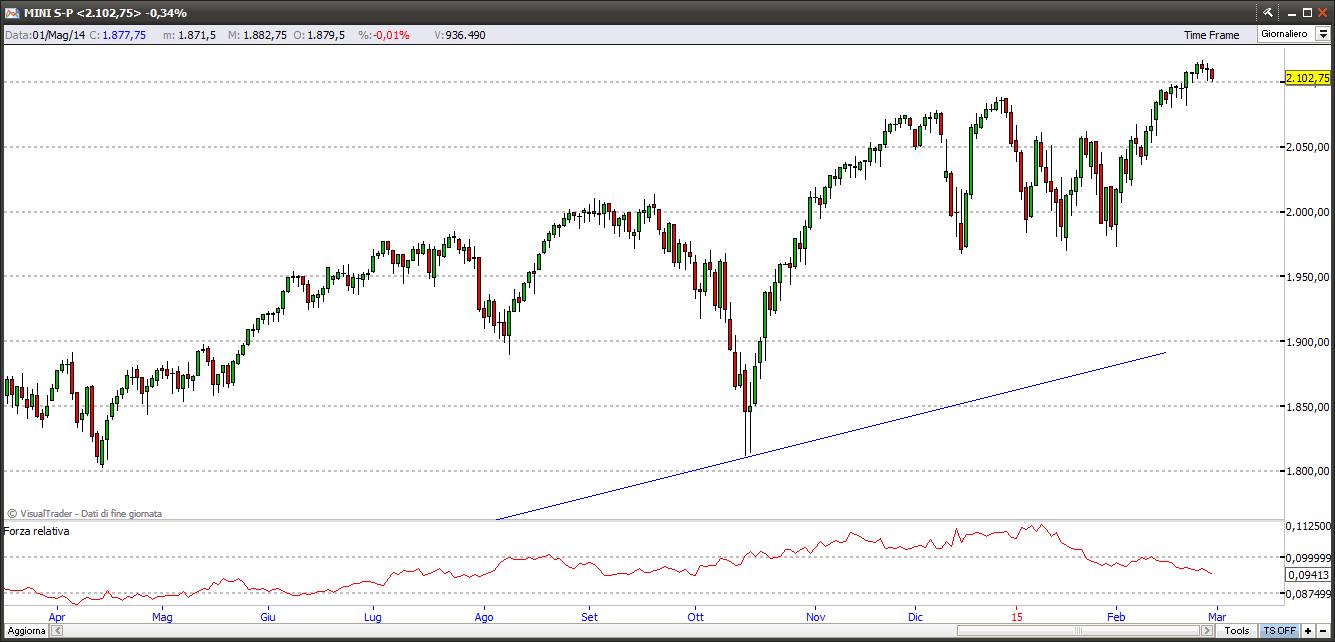Click the red 15 year label on time axis
The width and height of the screenshot is (1335, 642).
click(1017, 617)
